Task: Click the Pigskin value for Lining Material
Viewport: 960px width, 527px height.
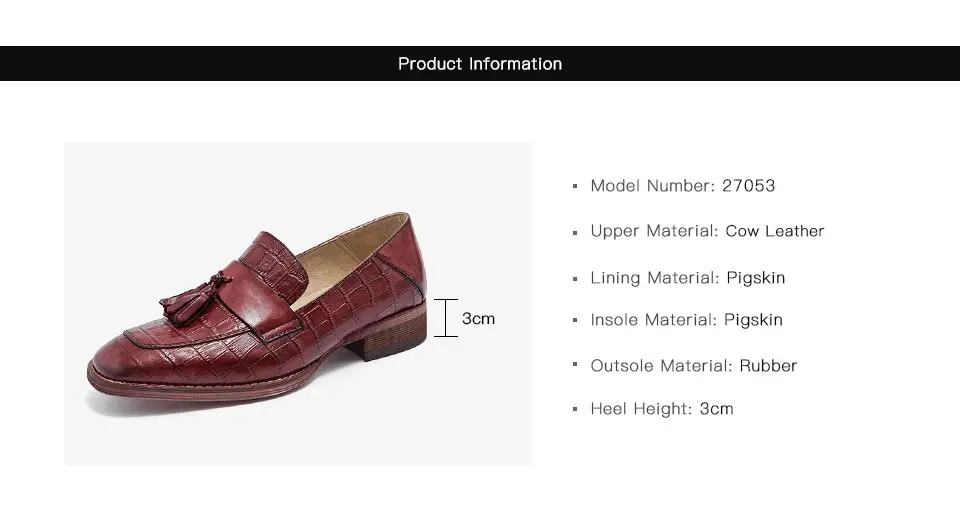Action: [756, 278]
